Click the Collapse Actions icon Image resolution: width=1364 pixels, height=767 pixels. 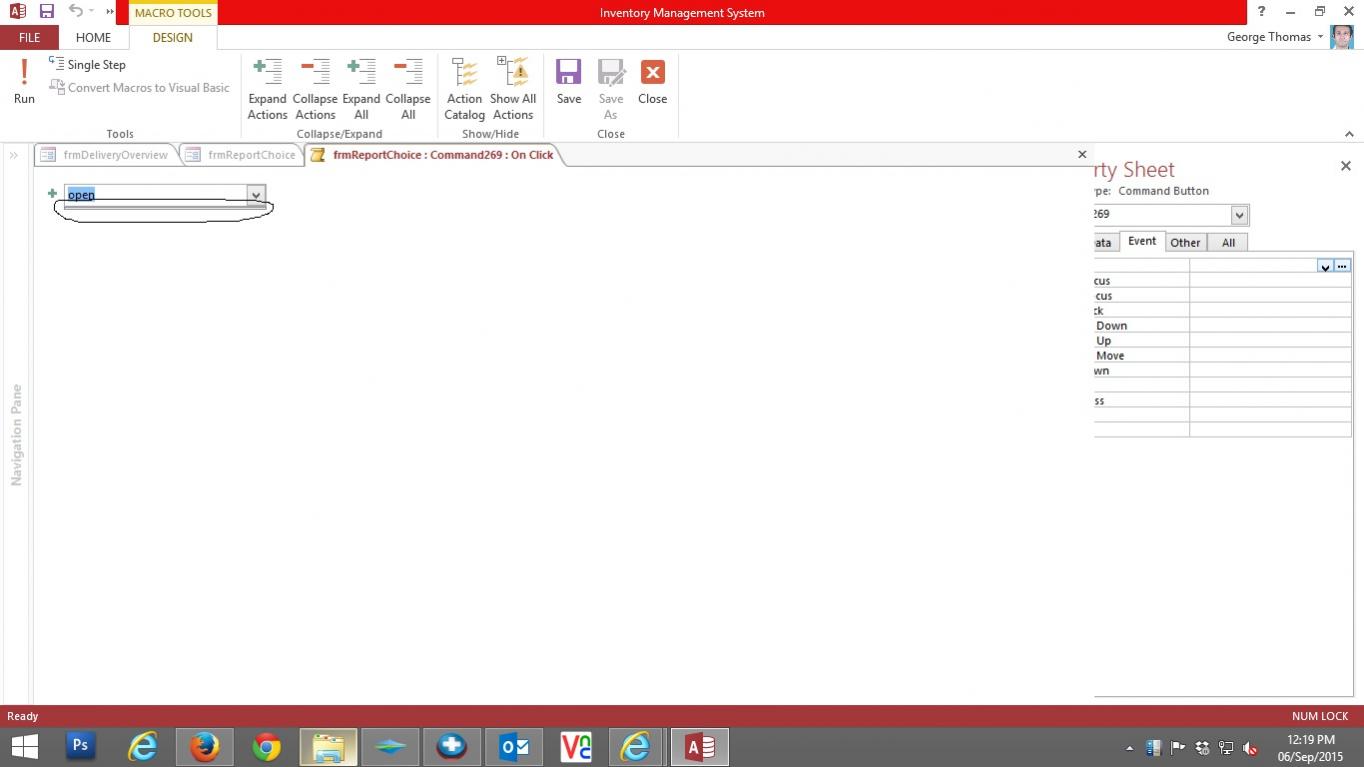314,88
